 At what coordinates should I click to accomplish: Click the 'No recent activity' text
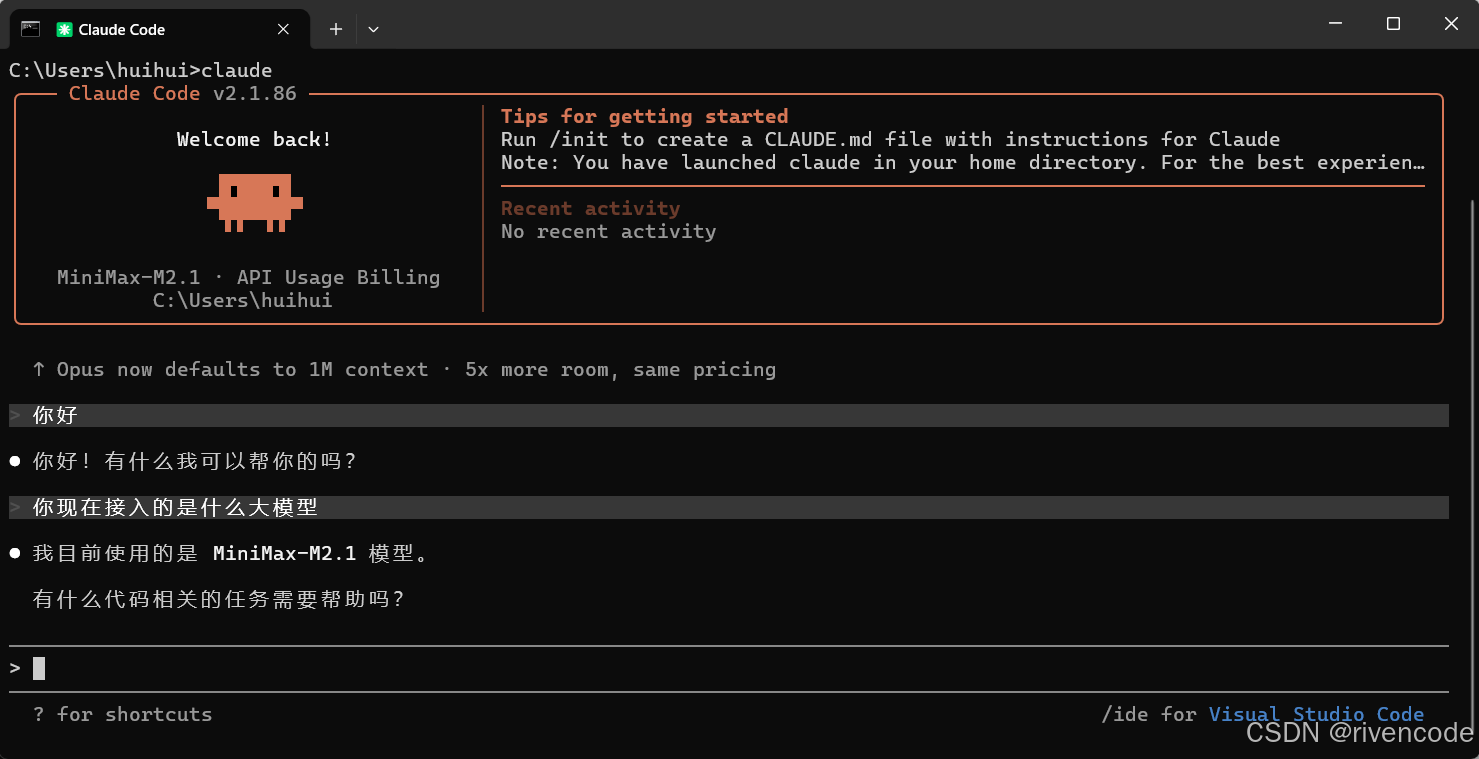[x=608, y=231]
